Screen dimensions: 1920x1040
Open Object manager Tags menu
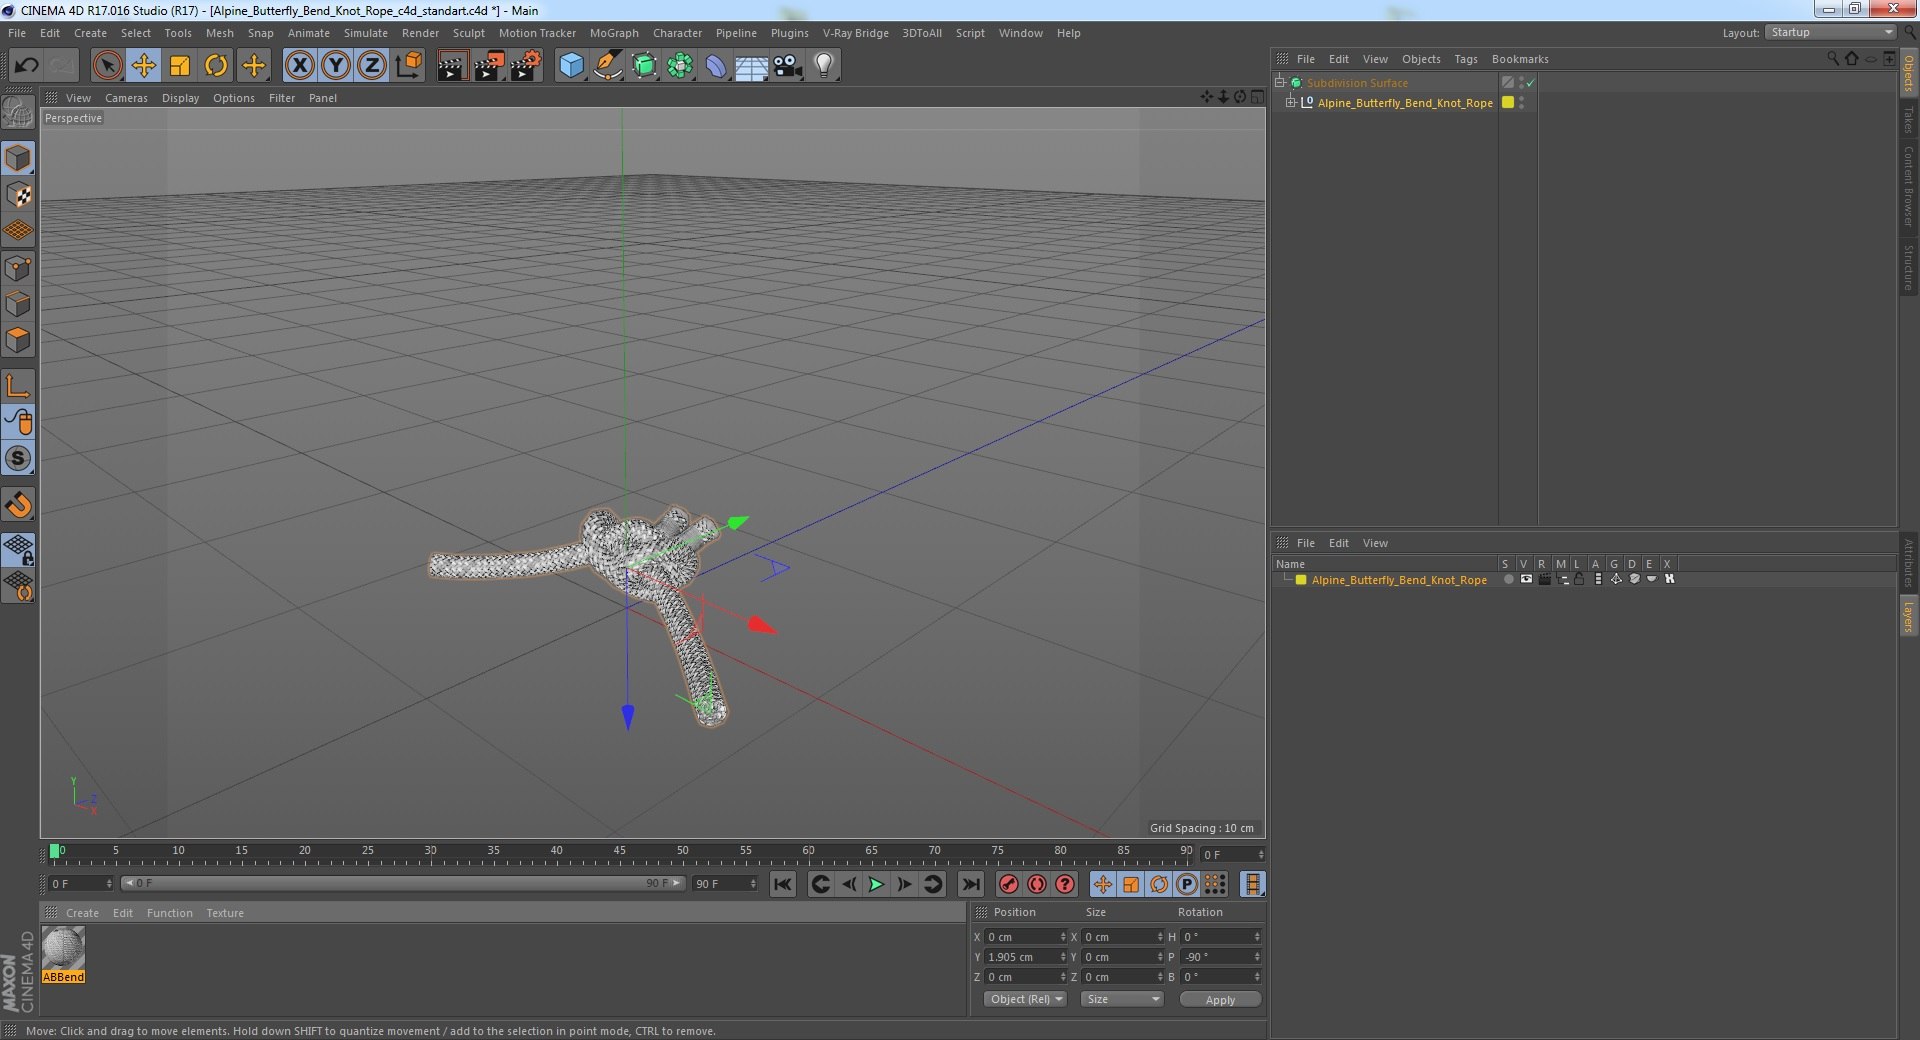coord(1465,59)
